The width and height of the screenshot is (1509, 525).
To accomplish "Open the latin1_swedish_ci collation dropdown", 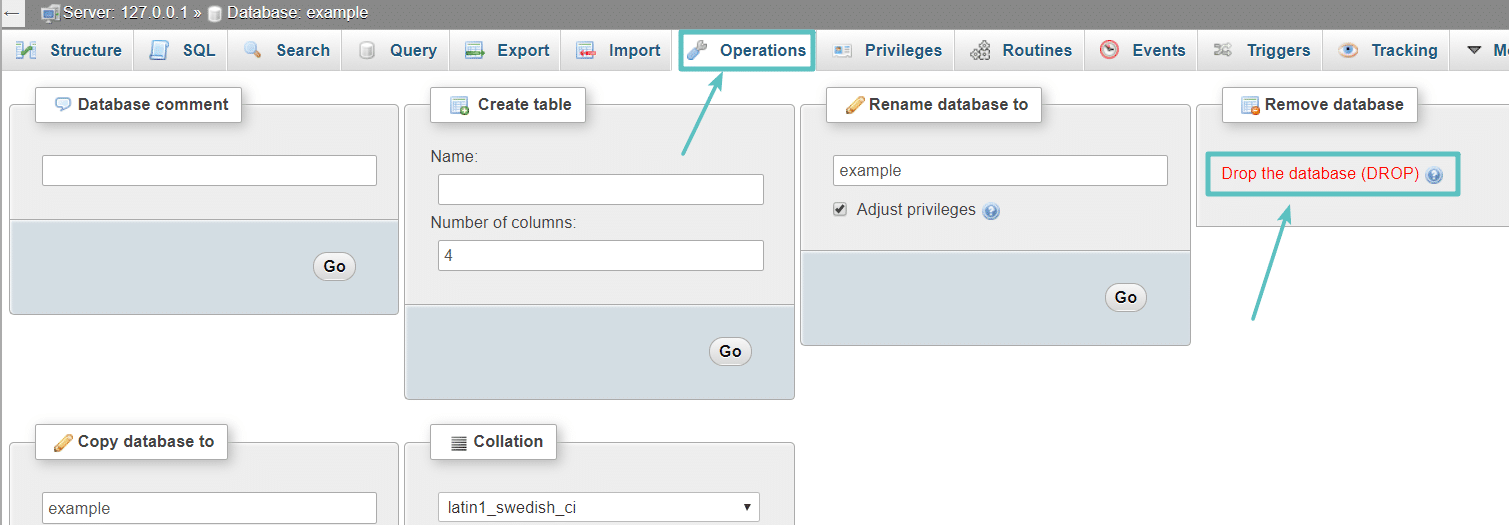I will [x=598, y=507].
